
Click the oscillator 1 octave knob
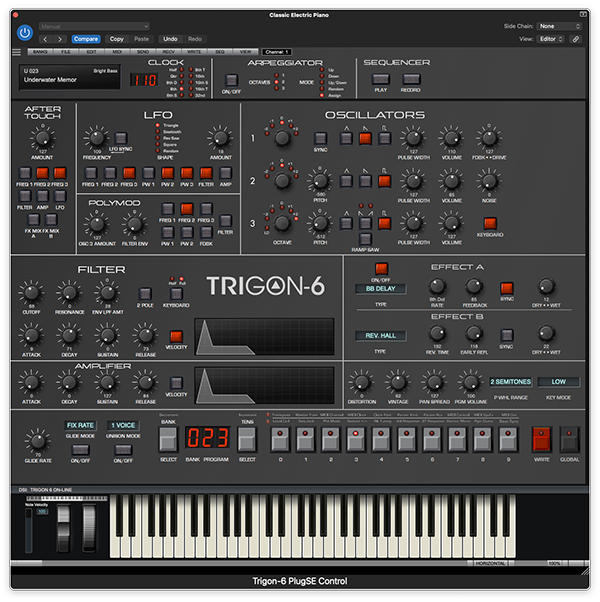282,138
